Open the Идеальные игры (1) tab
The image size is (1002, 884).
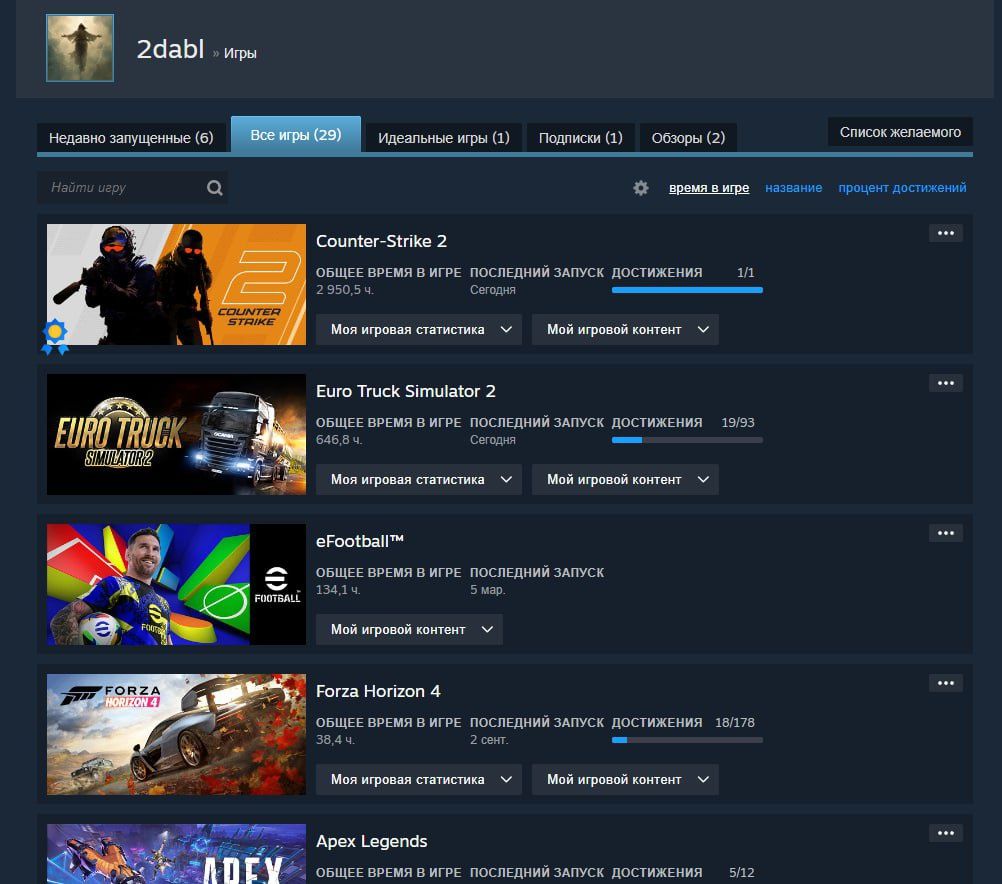tap(443, 137)
